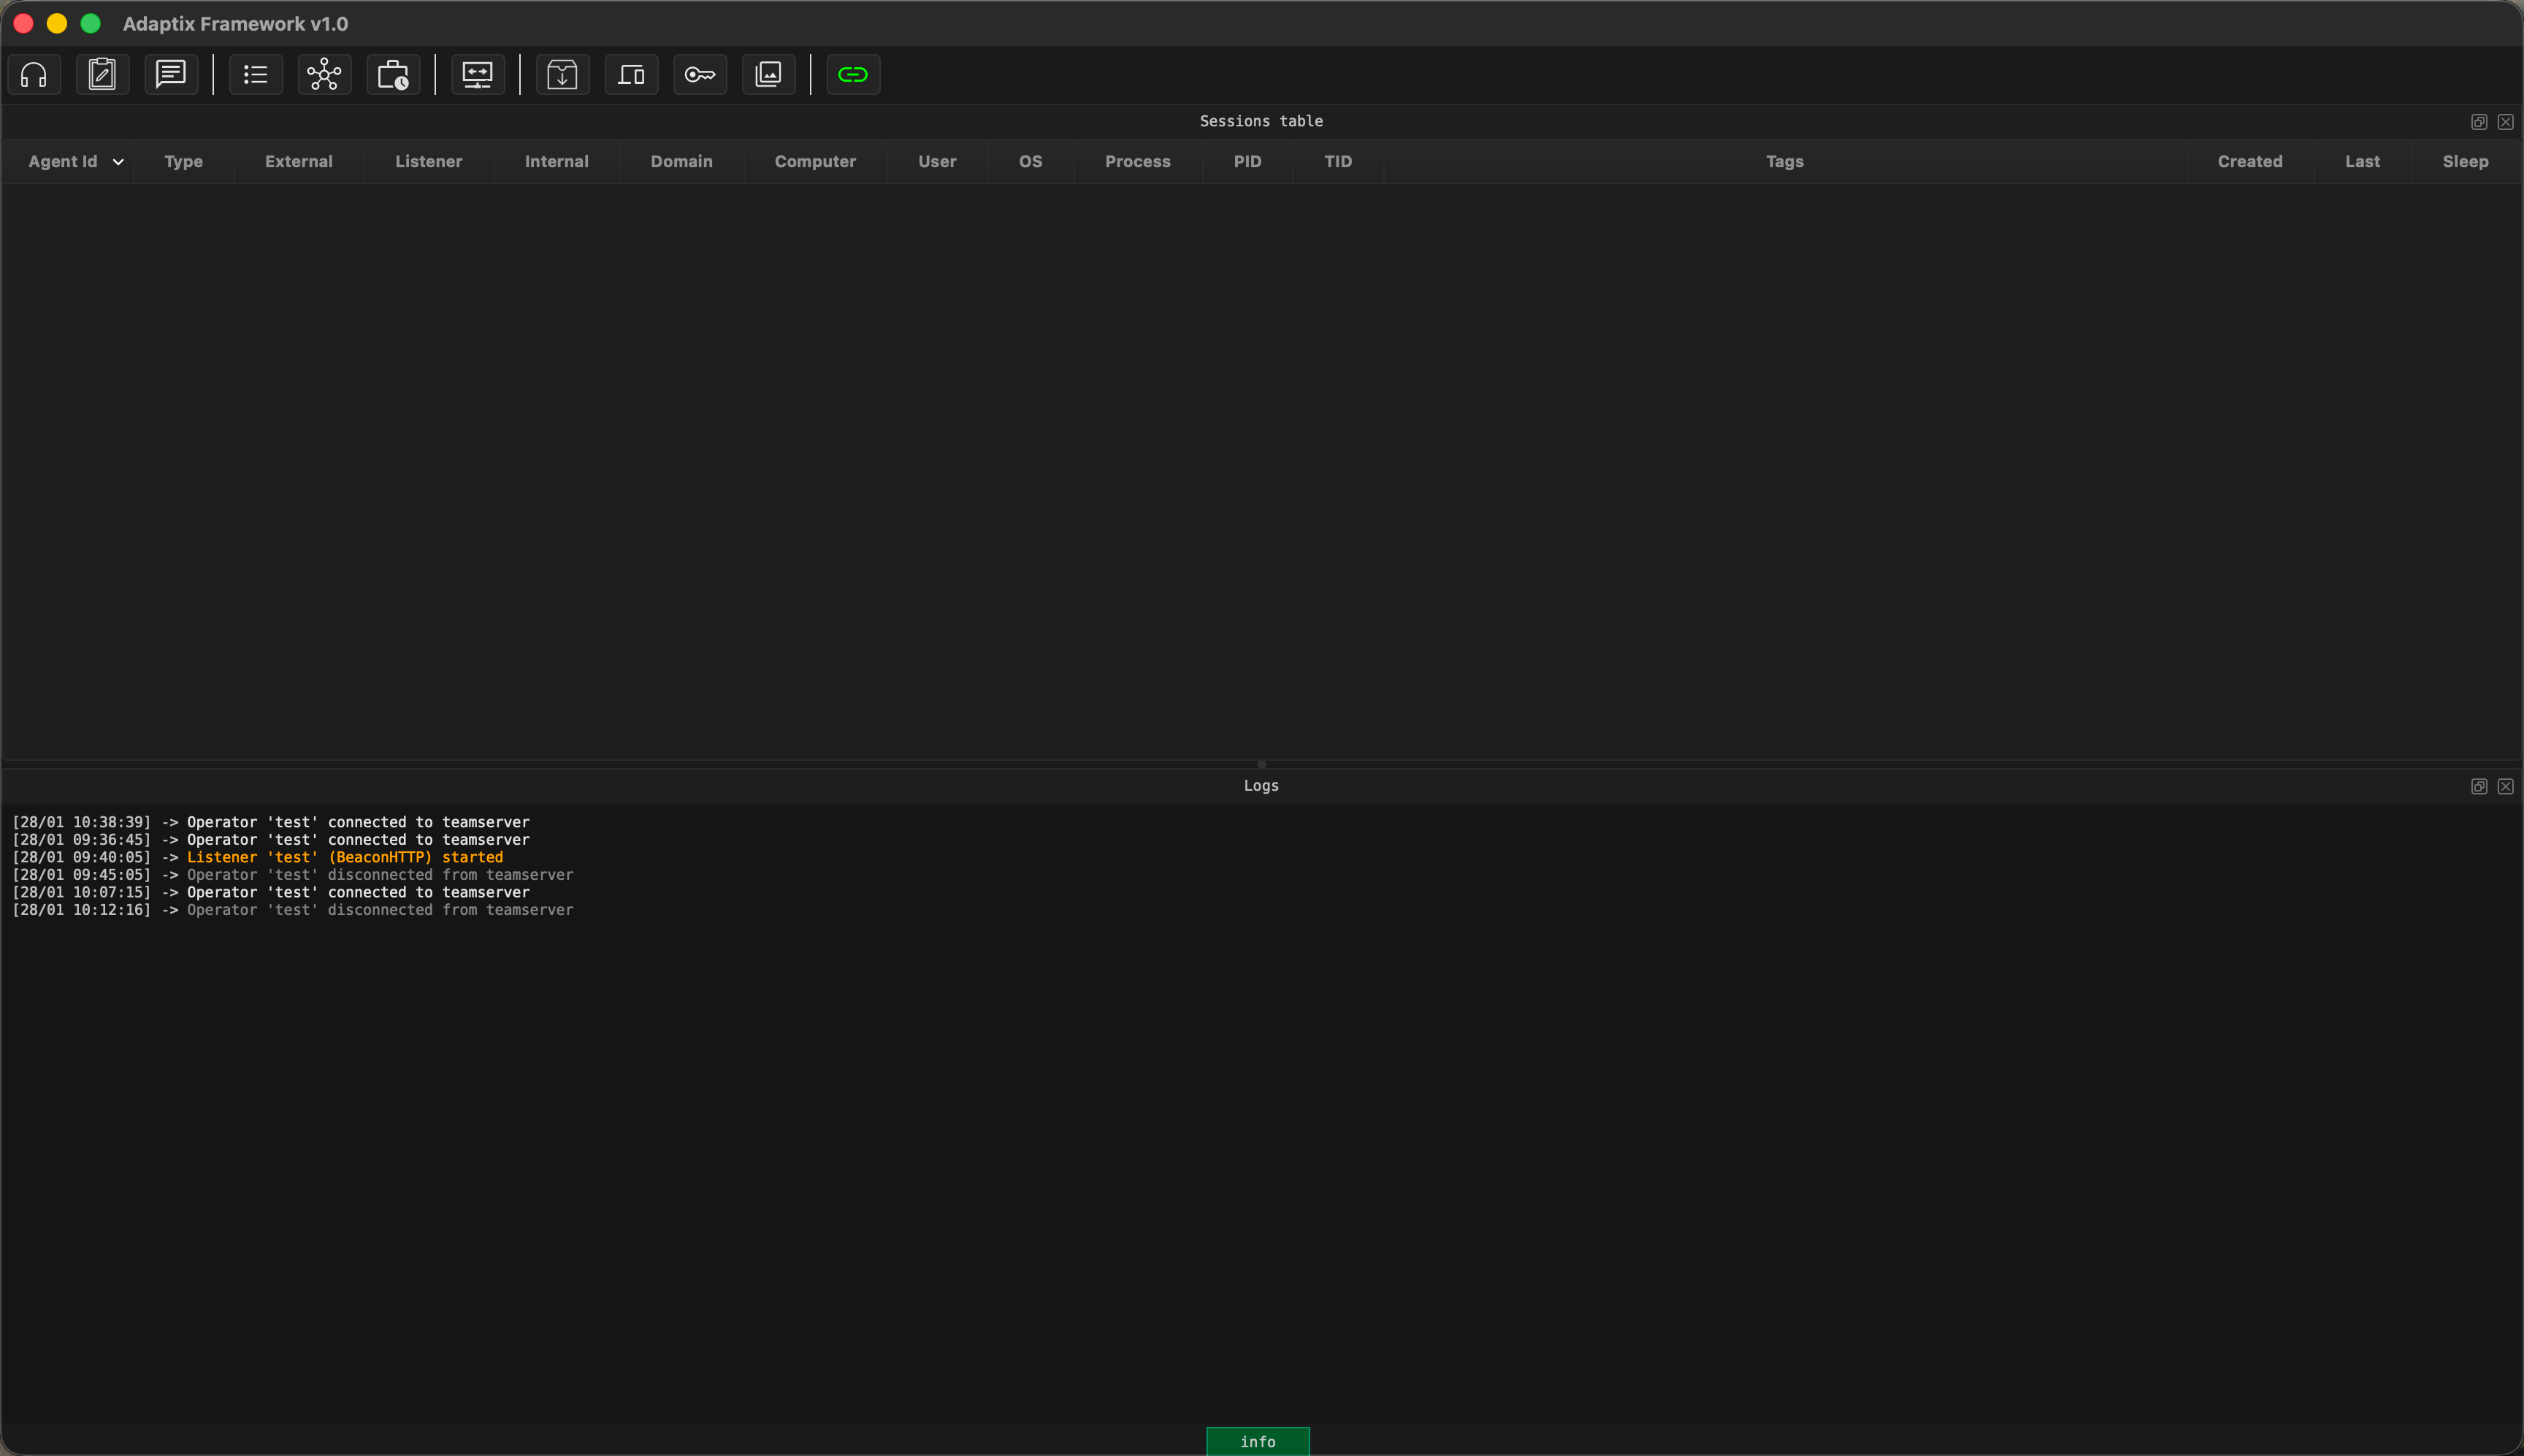
Task: Show the sessions table list view
Action: point(256,75)
